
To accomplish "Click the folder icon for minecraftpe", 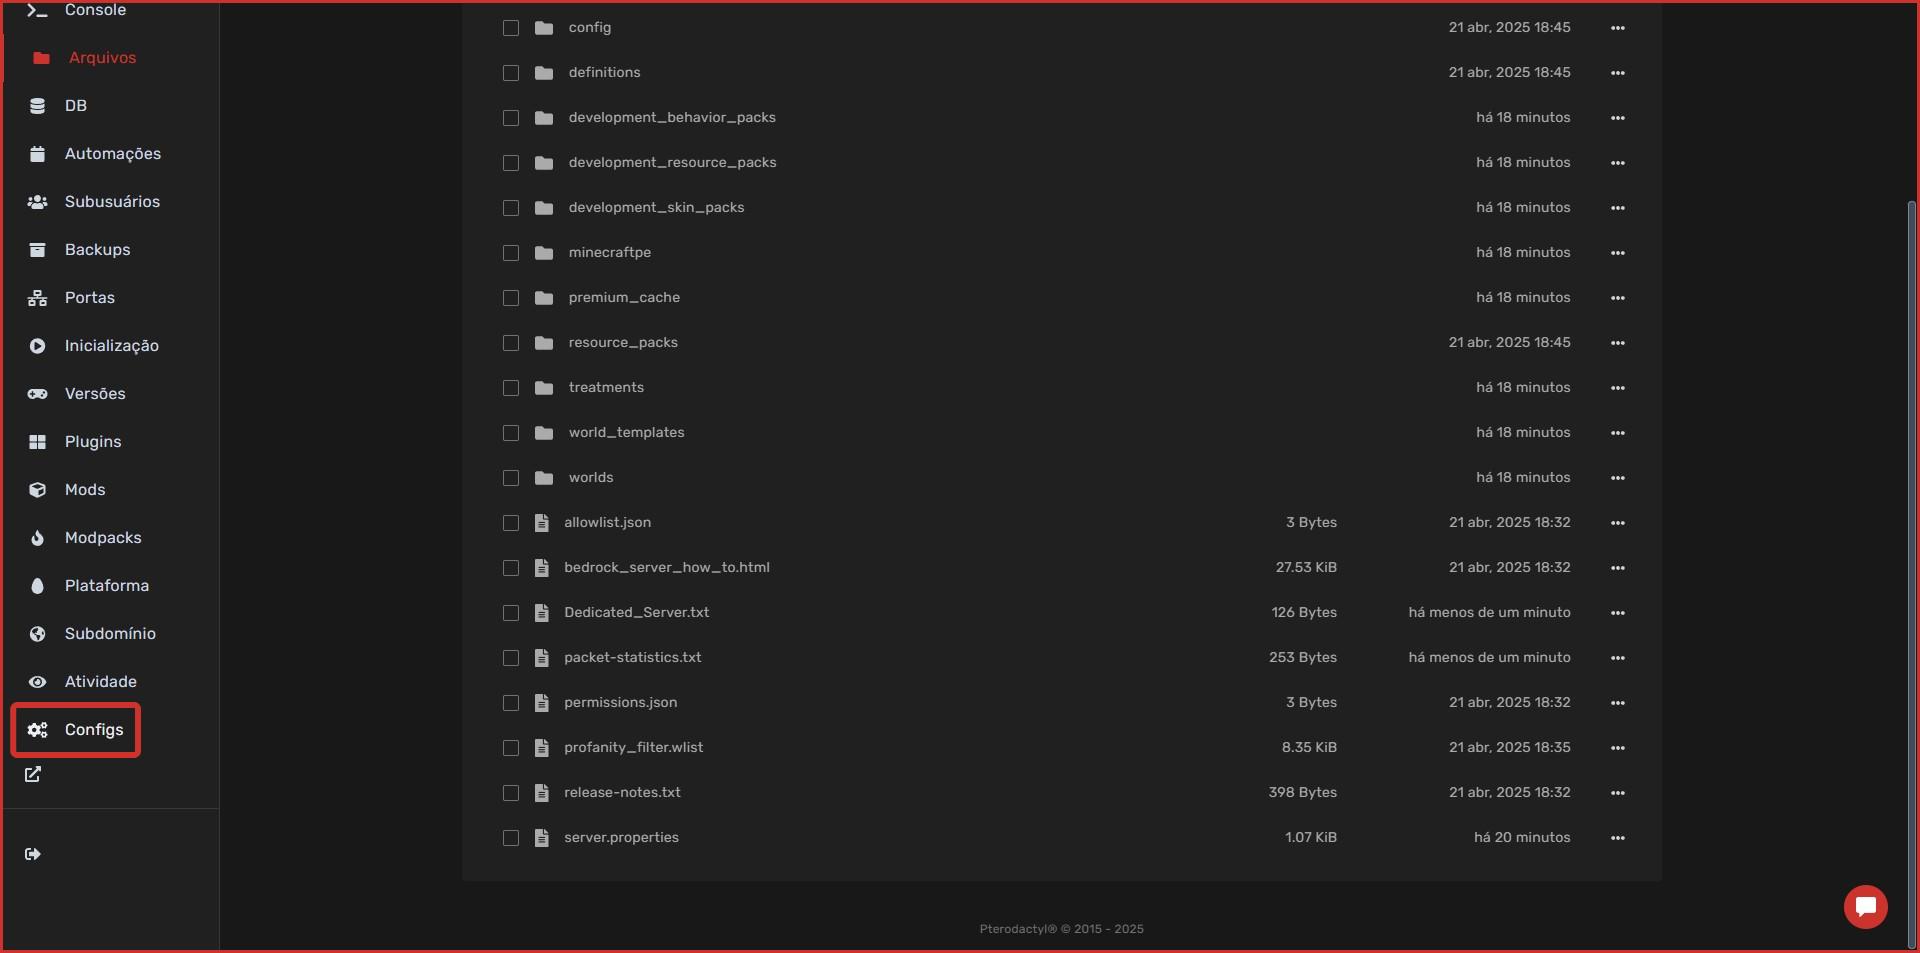I will tap(544, 253).
